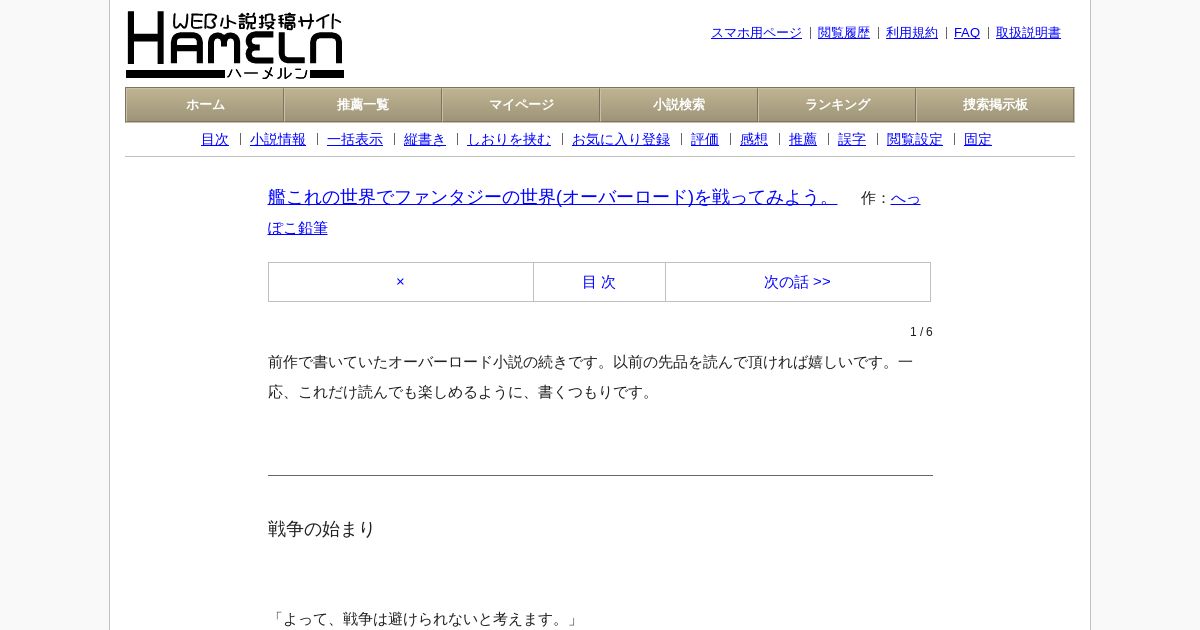Image resolution: width=1200 pixels, height=630 pixels.
Task: Select 一括表示 view
Action: 355,140
